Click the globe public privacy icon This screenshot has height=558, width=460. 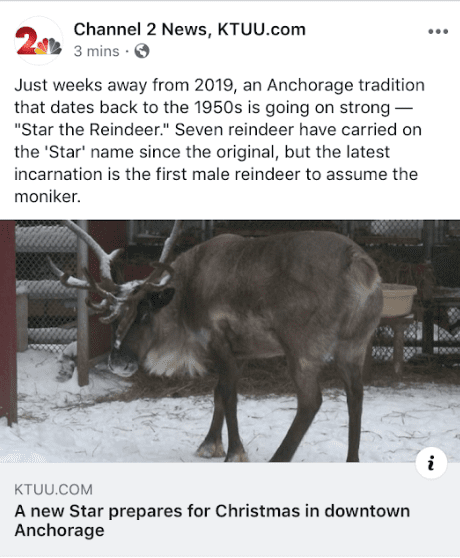(x=142, y=51)
